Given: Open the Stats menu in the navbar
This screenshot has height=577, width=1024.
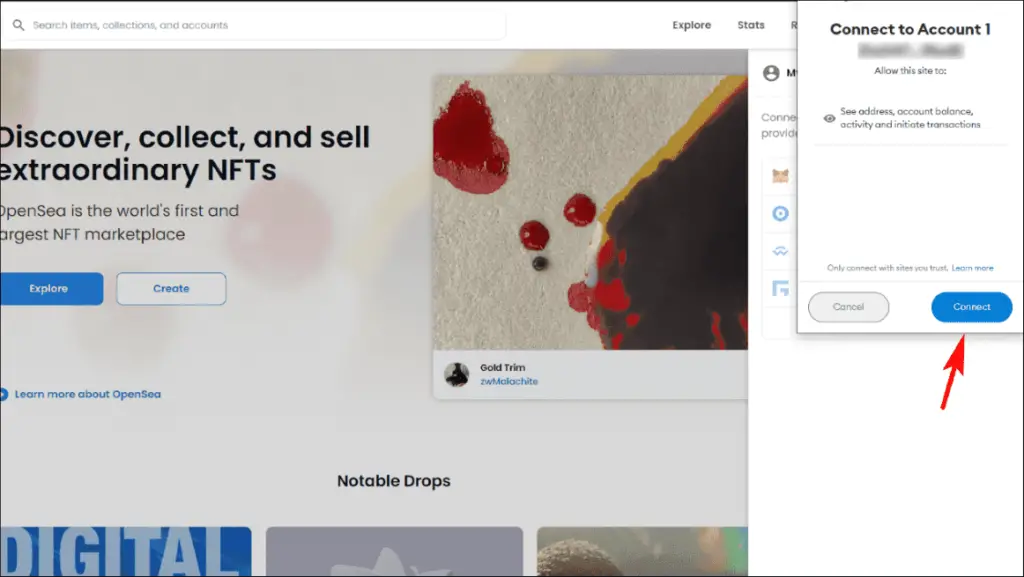Looking at the screenshot, I should 751,25.
